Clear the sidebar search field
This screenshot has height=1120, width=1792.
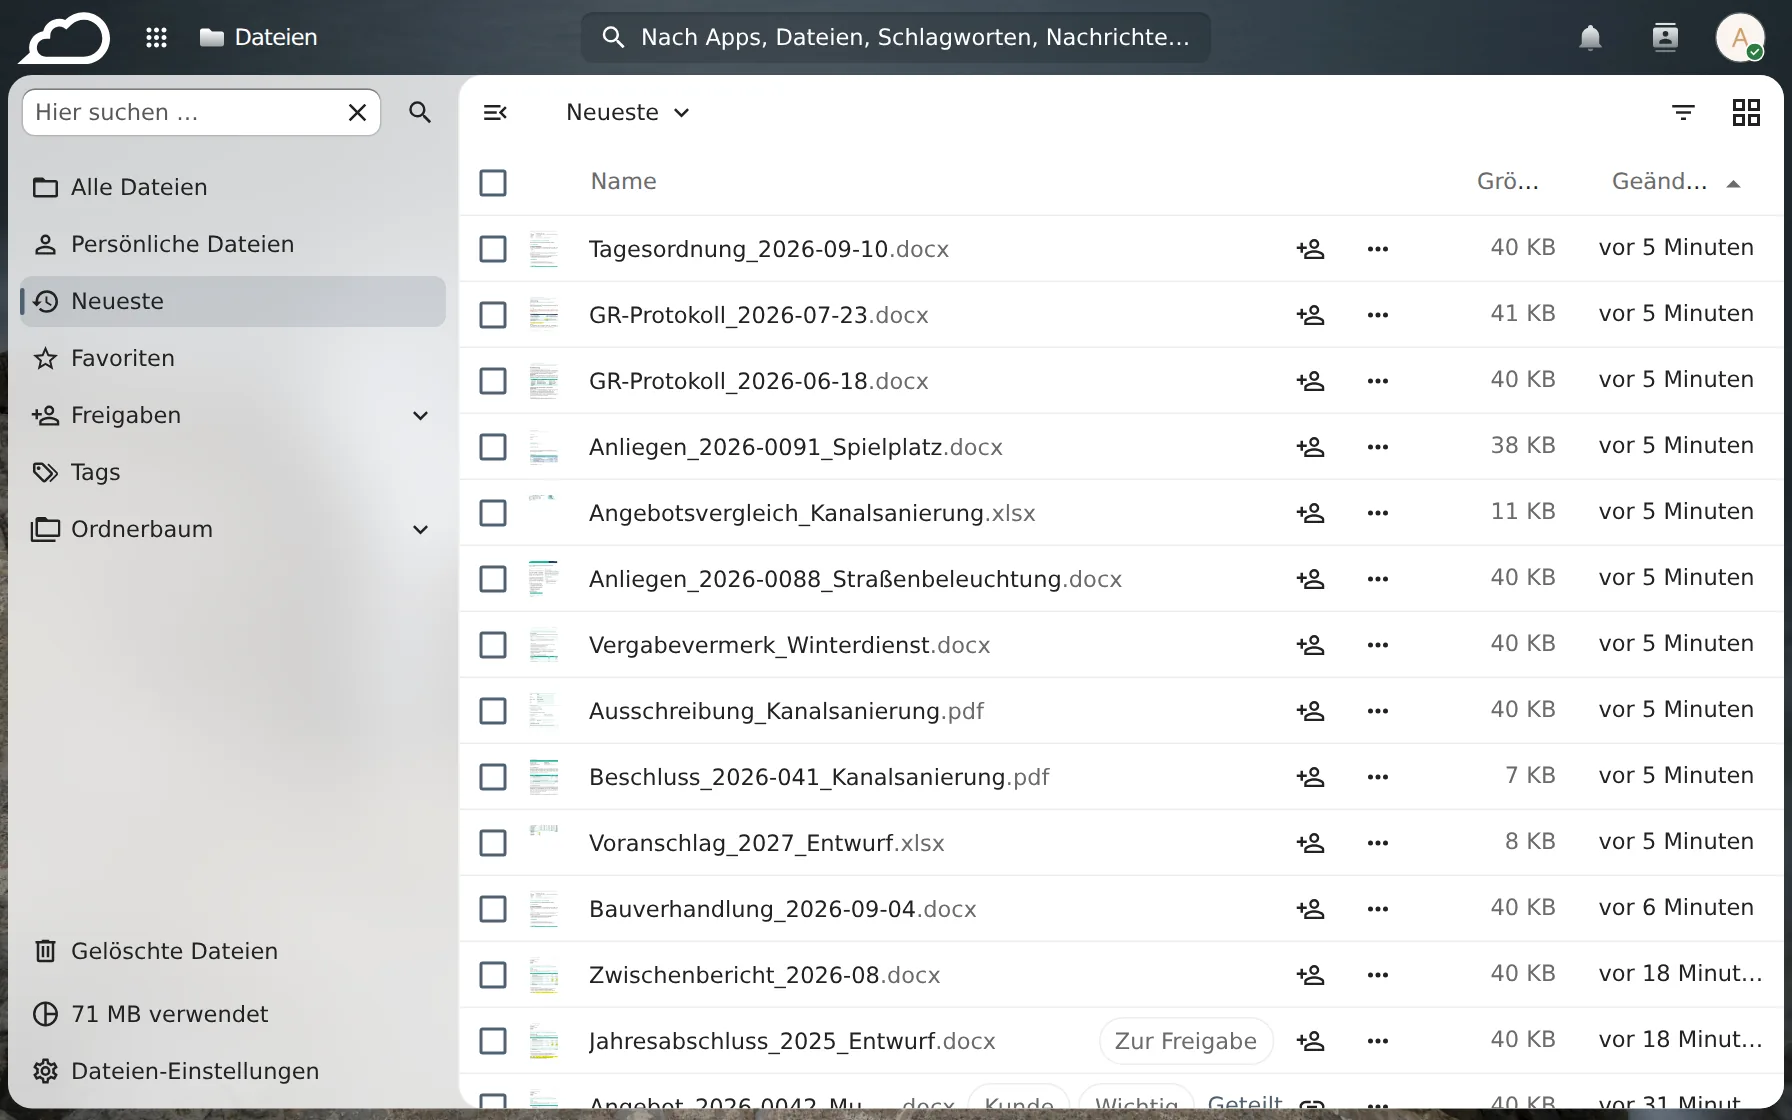point(357,112)
